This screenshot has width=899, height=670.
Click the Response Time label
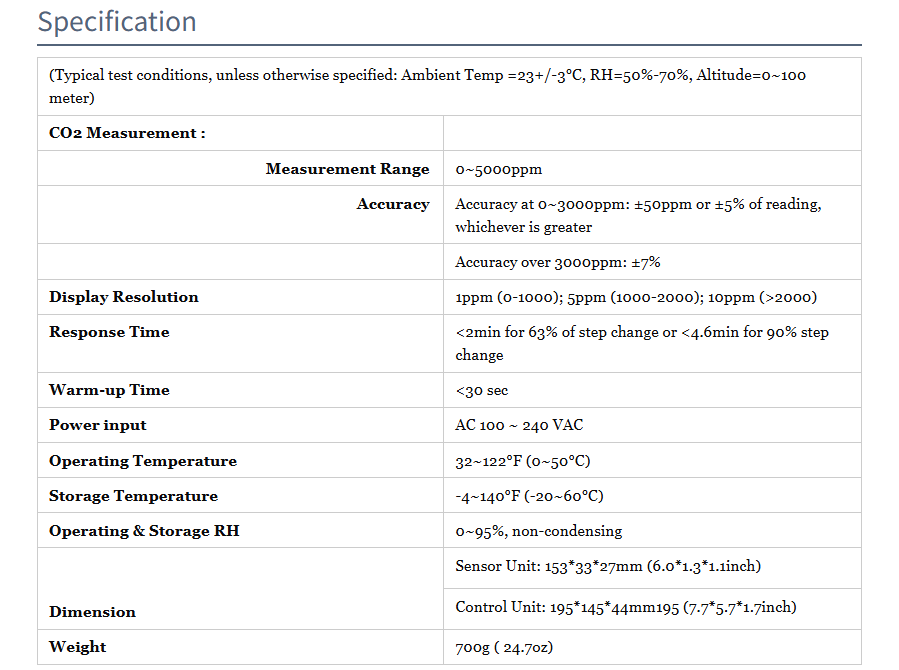(109, 332)
